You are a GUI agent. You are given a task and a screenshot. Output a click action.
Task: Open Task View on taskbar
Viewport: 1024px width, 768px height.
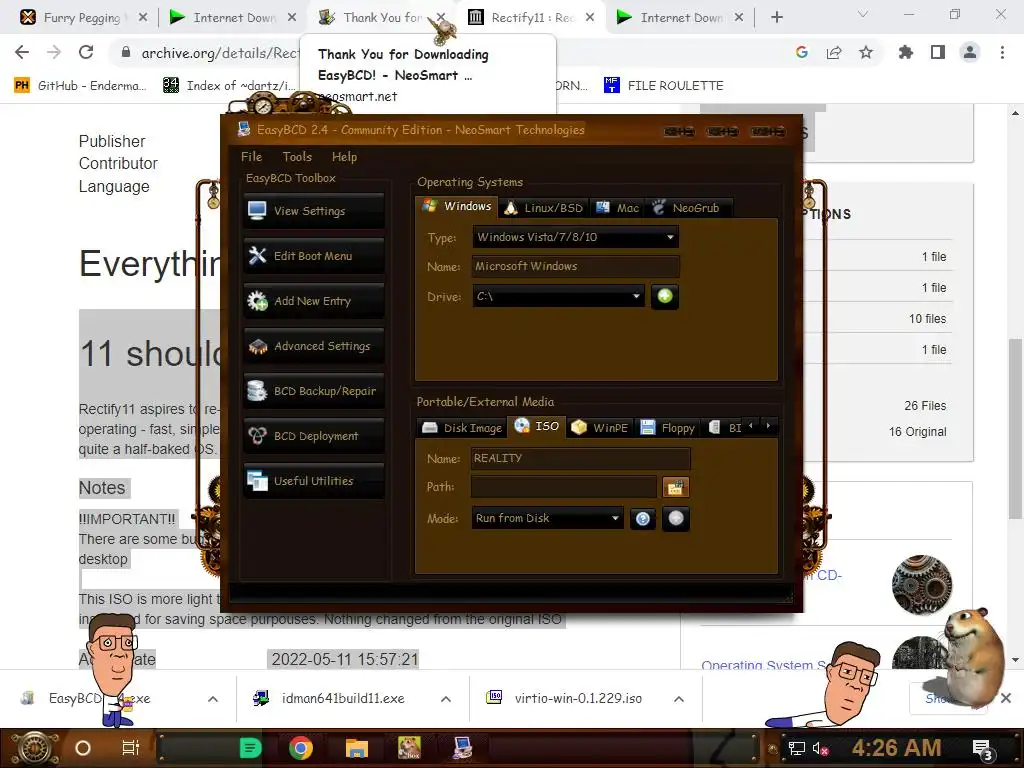coord(131,748)
